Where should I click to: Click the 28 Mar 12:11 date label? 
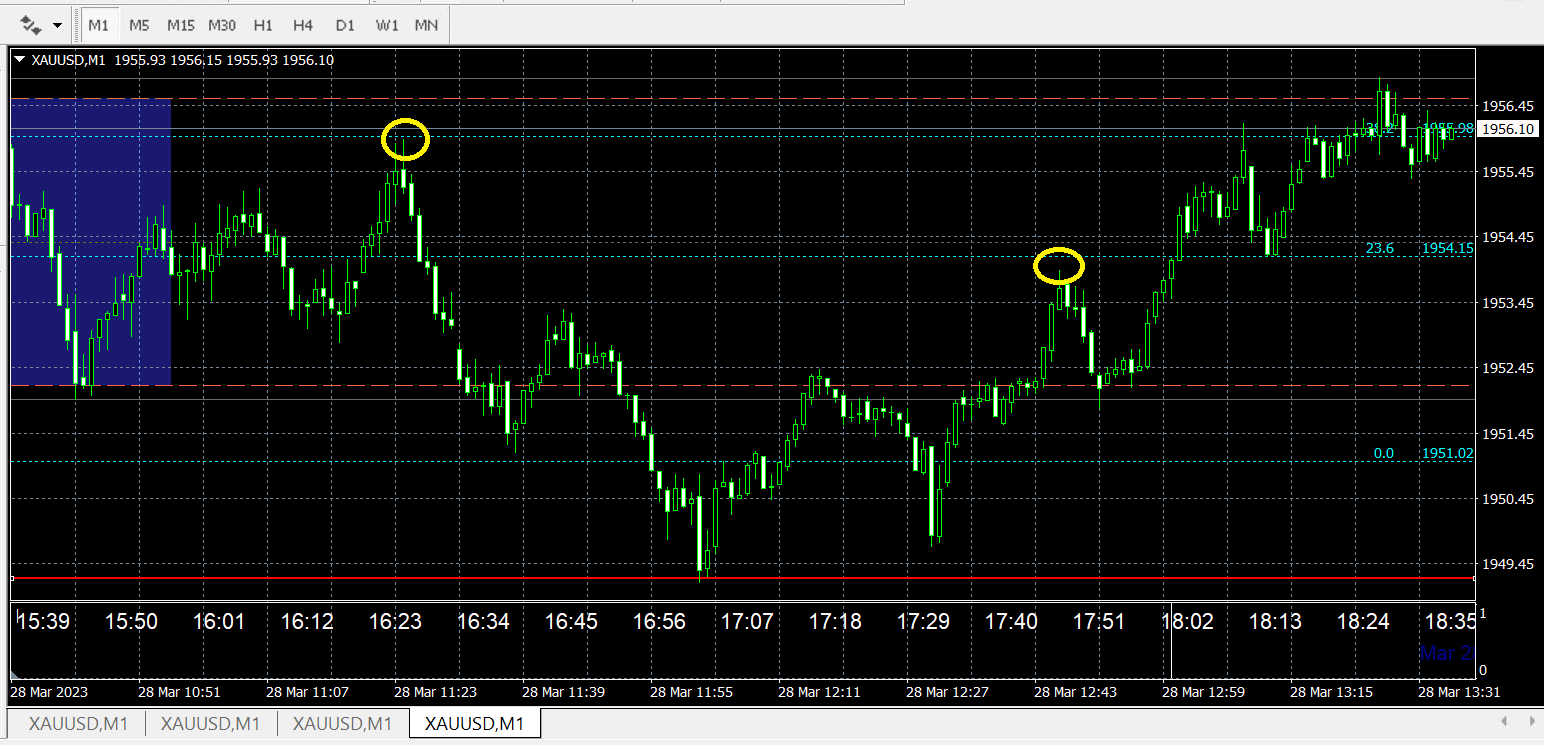click(819, 692)
